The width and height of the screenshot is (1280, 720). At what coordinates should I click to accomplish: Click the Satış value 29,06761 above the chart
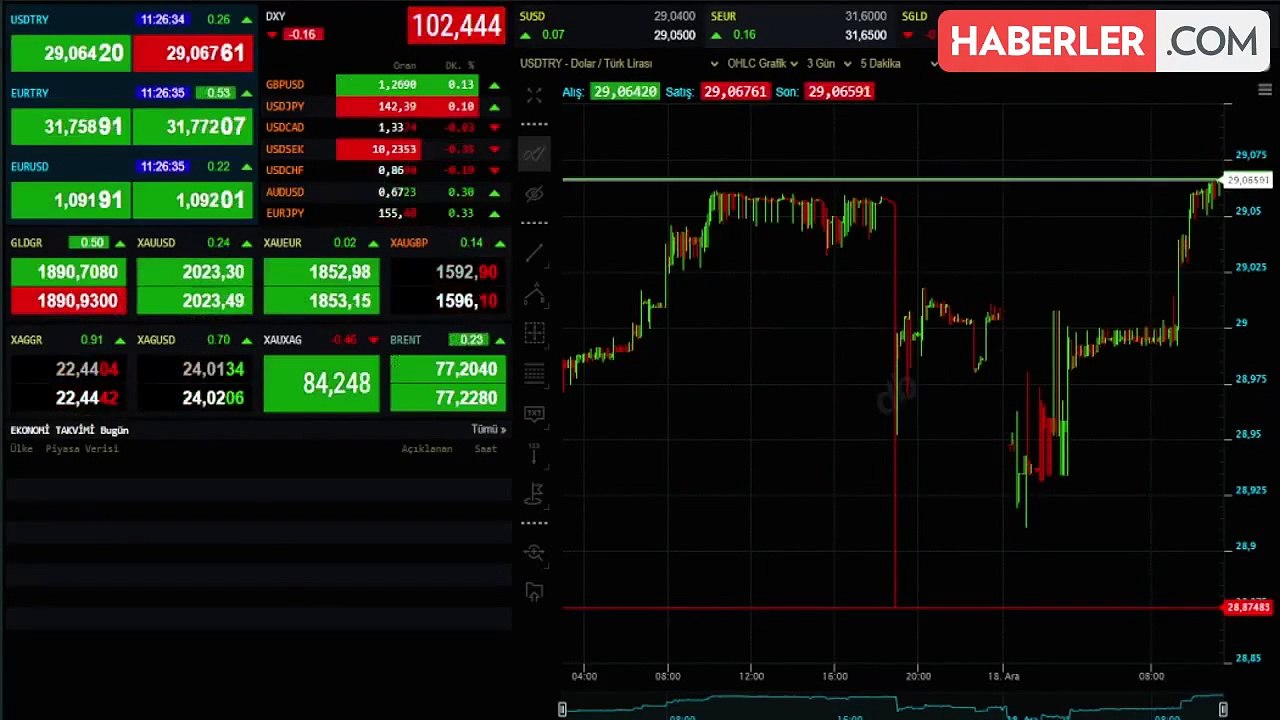[x=734, y=92]
